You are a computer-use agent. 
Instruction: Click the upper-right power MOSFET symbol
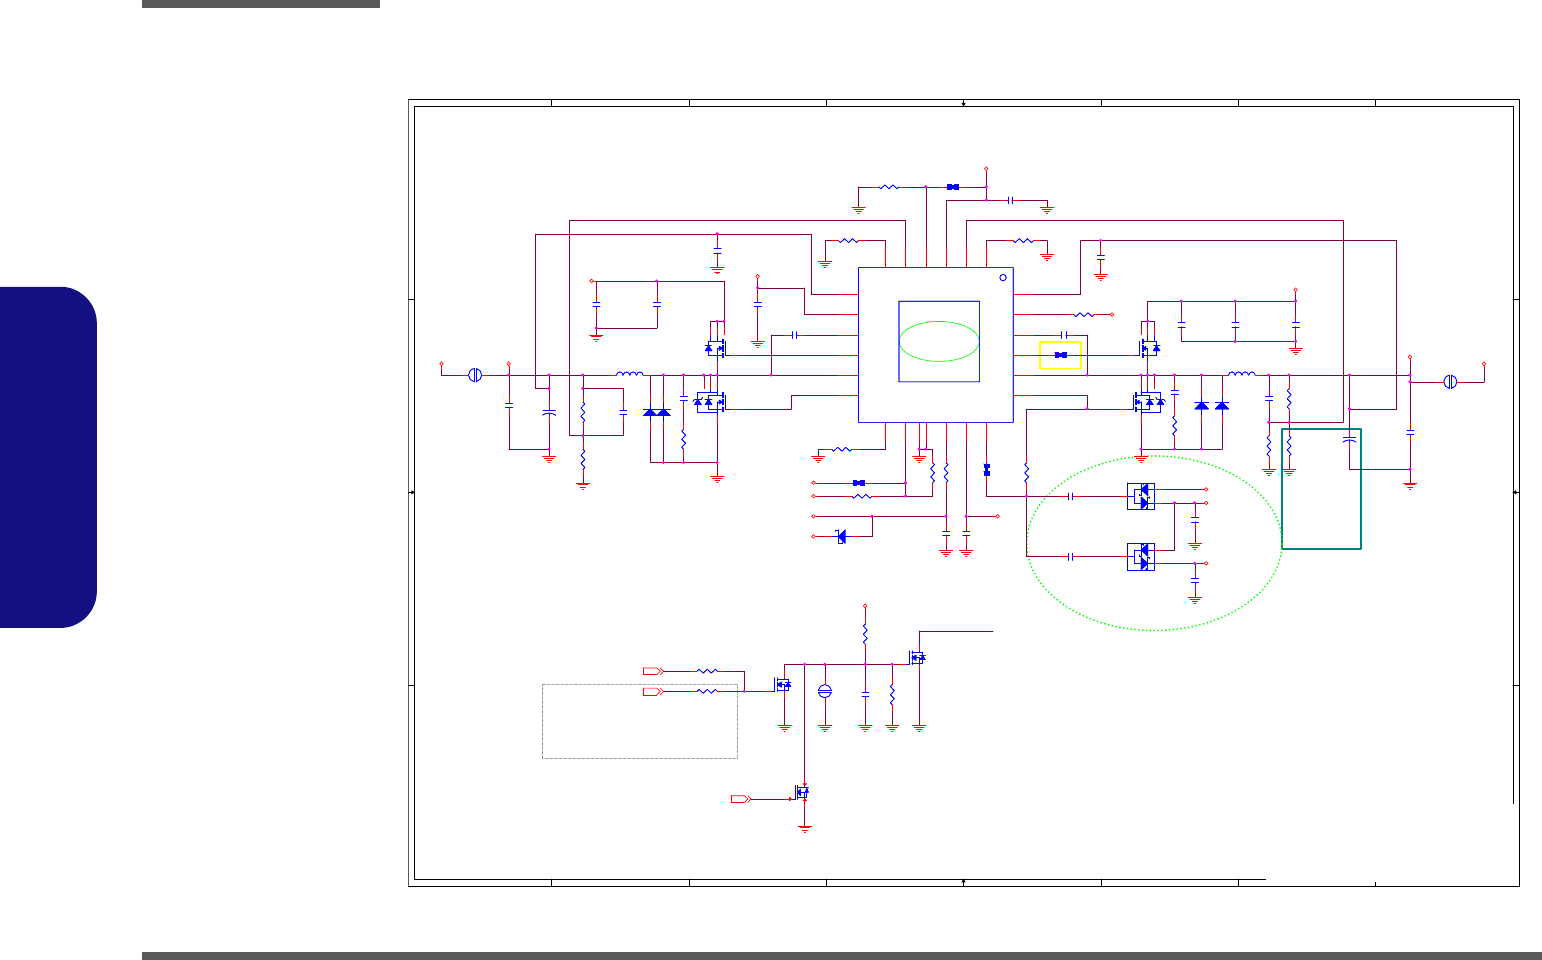(x=1150, y=347)
